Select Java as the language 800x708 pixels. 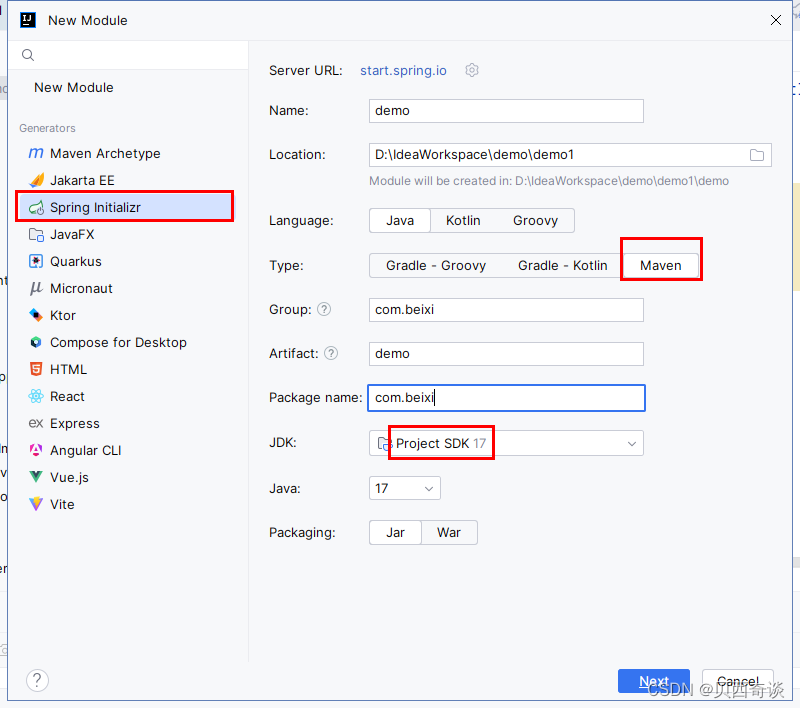pyautogui.click(x=400, y=220)
